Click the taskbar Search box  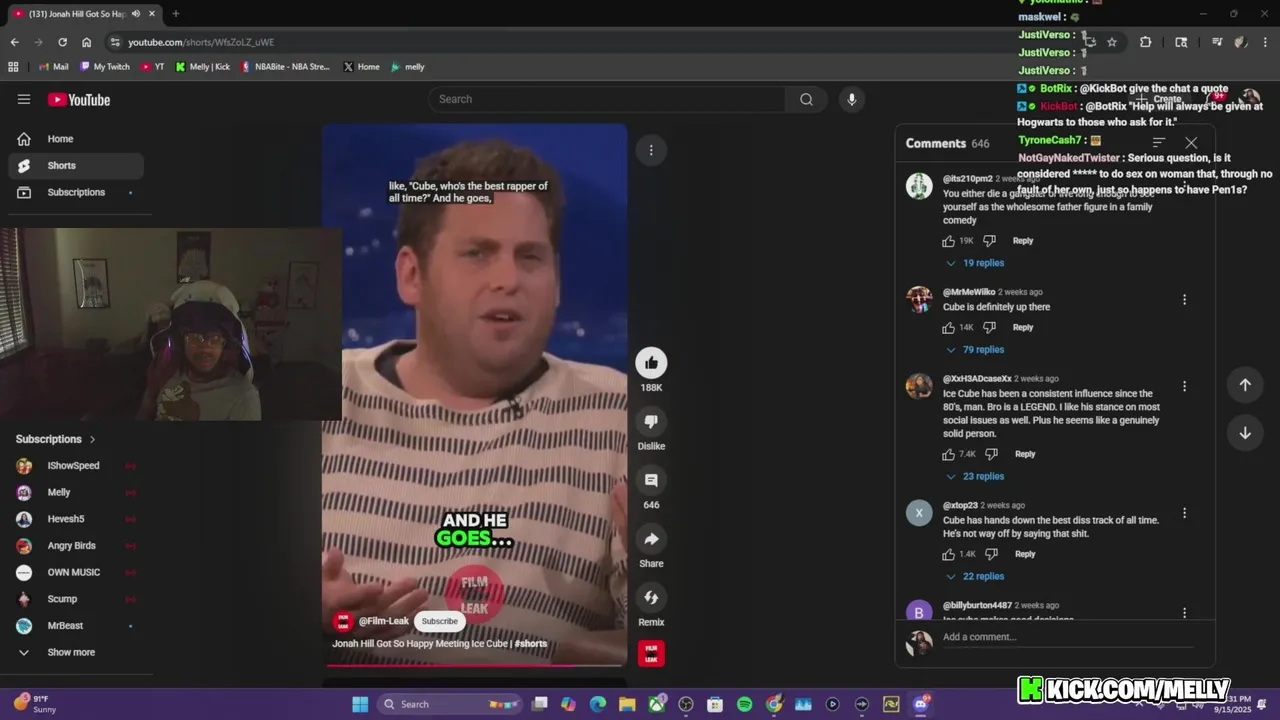tap(450, 704)
